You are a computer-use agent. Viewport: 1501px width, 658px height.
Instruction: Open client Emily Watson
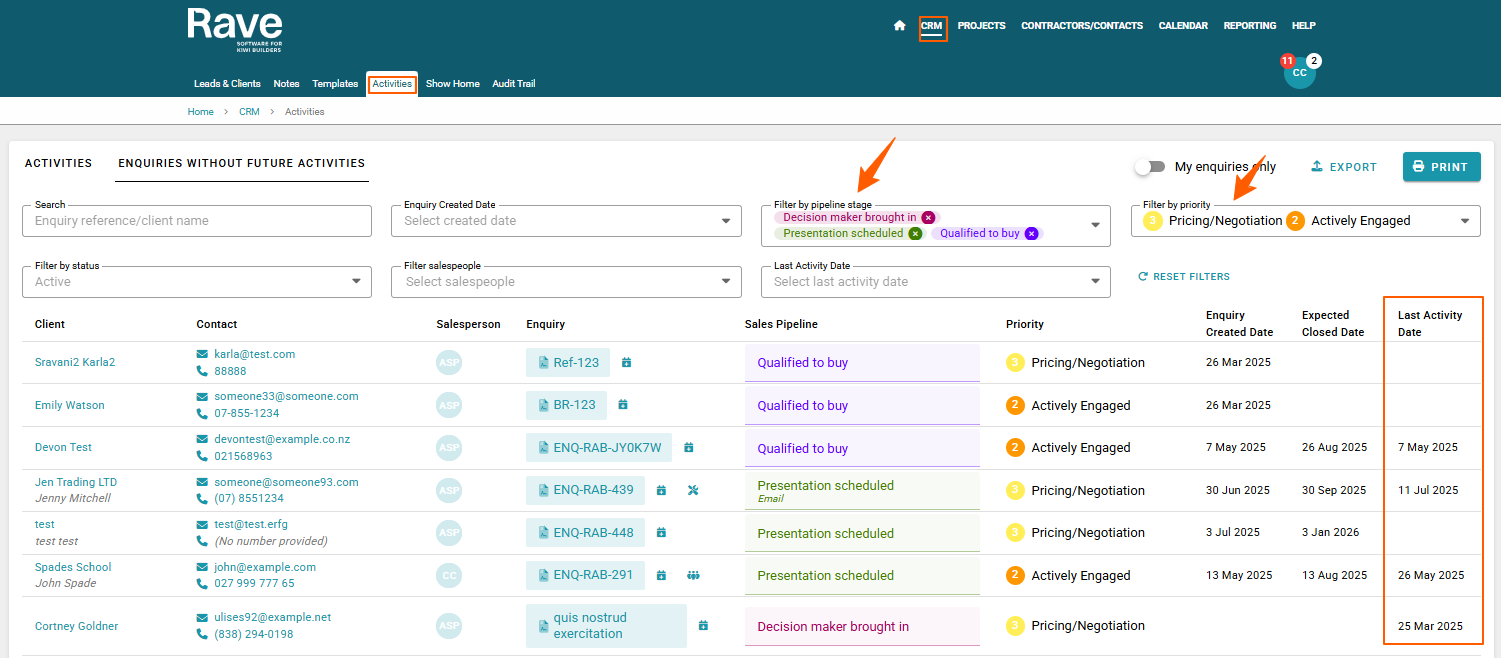[x=70, y=405]
